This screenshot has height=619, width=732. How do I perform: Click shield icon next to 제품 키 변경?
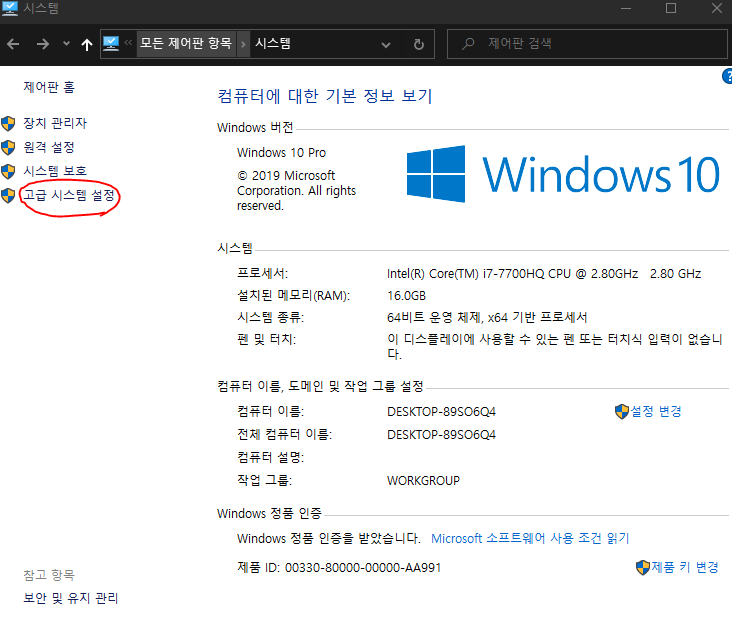point(643,568)
